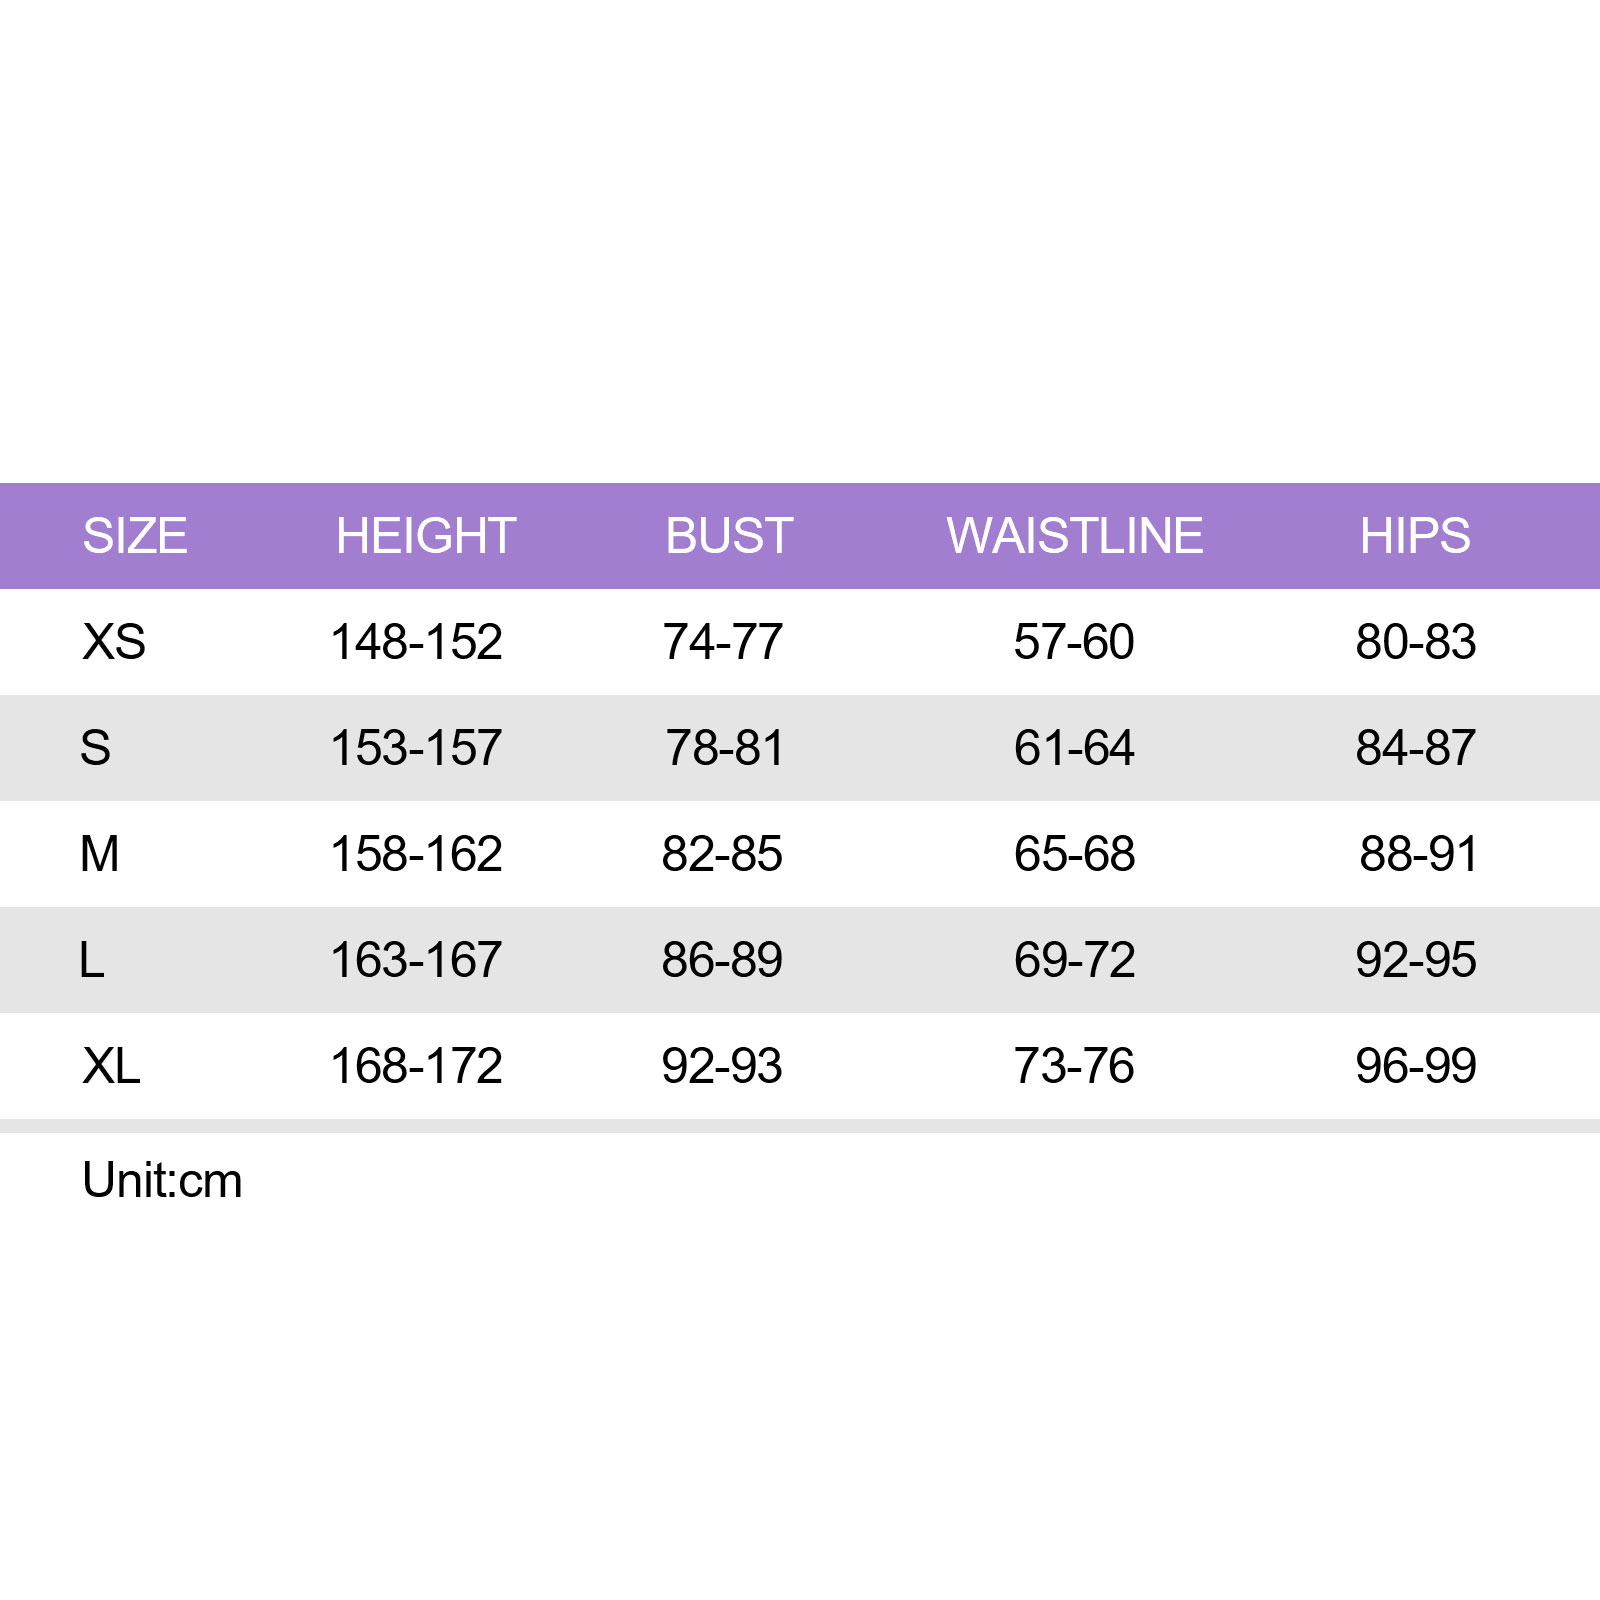
Task: Click height value 168-172
Action: (x=416, y=1066)
